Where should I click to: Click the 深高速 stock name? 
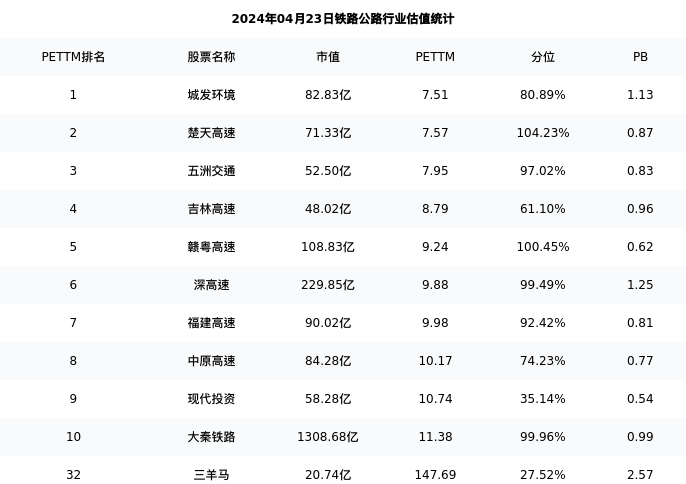click(x=211, y=285)
